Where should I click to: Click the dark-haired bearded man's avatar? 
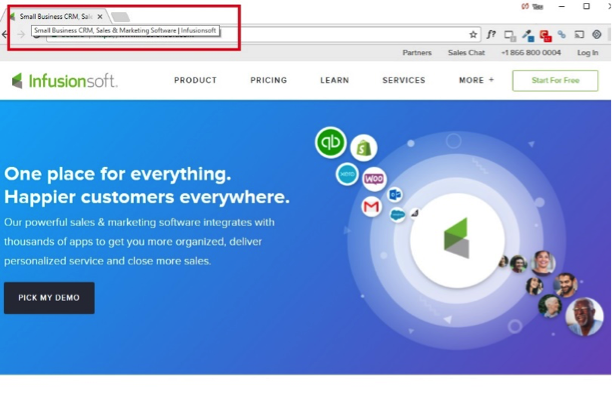tap(566, 285)
